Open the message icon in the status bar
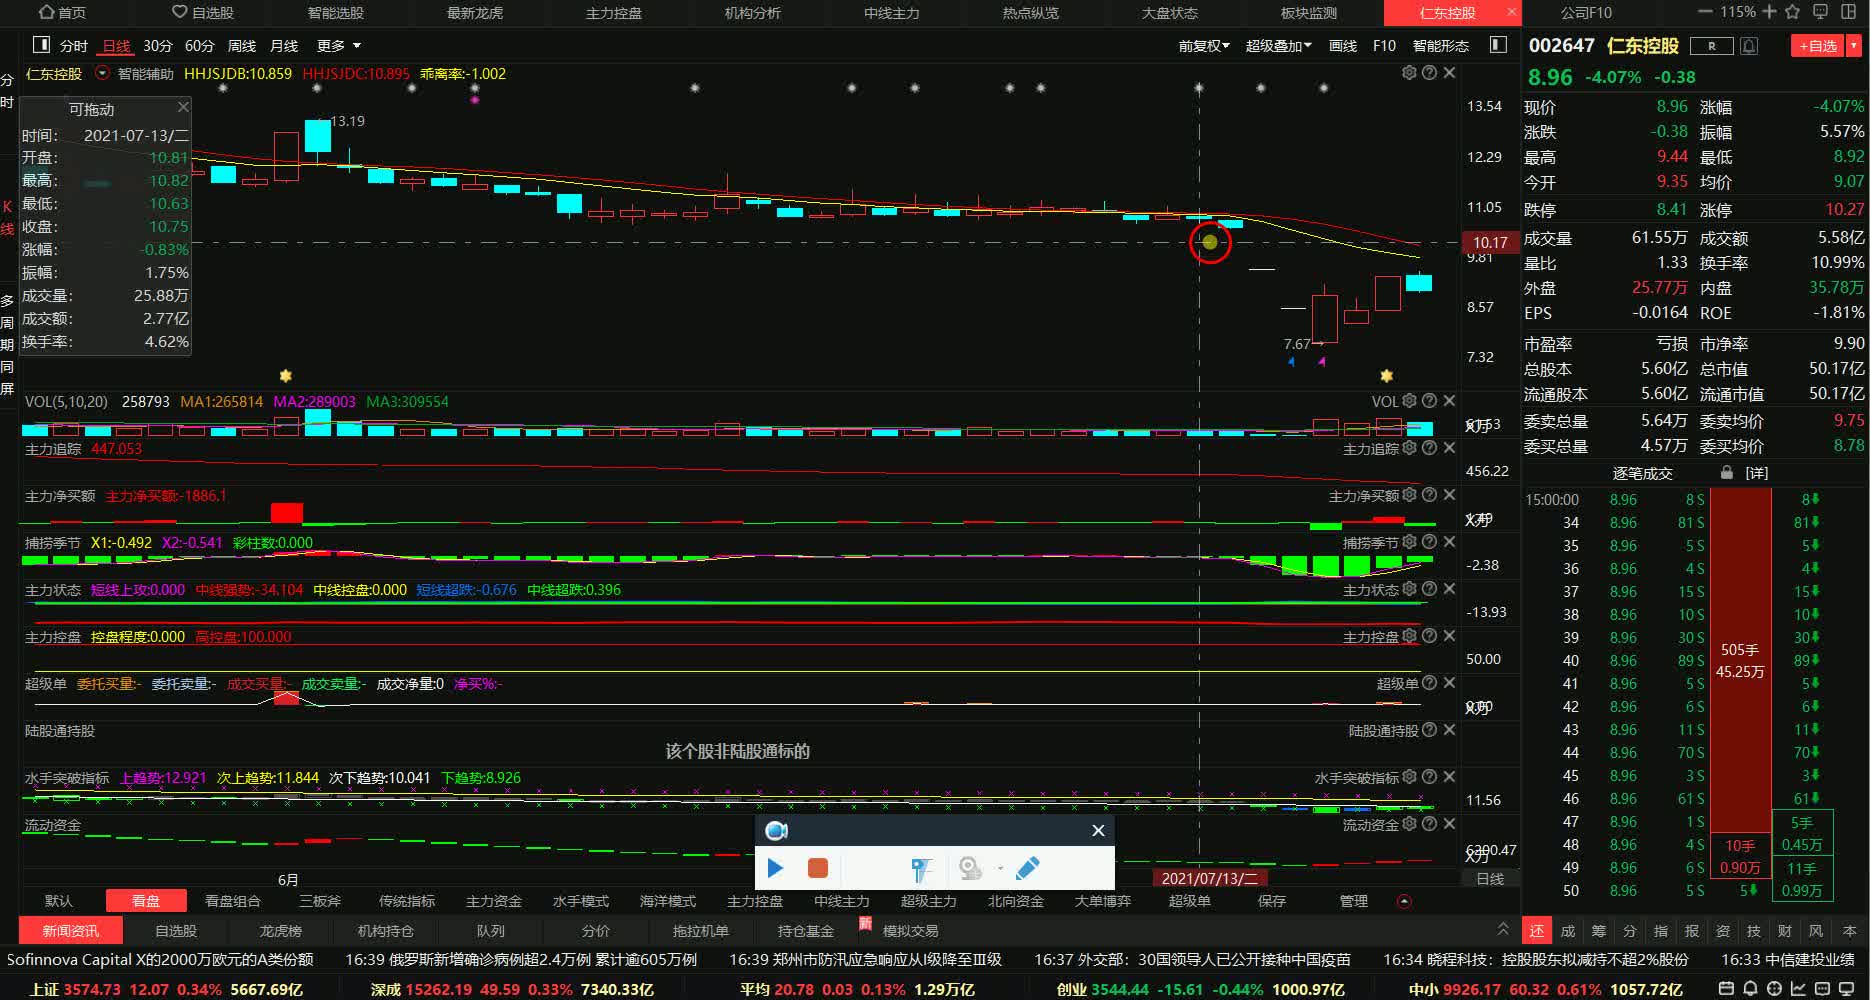This screenshot has width=1870, height=1000. click(1822, 989)
